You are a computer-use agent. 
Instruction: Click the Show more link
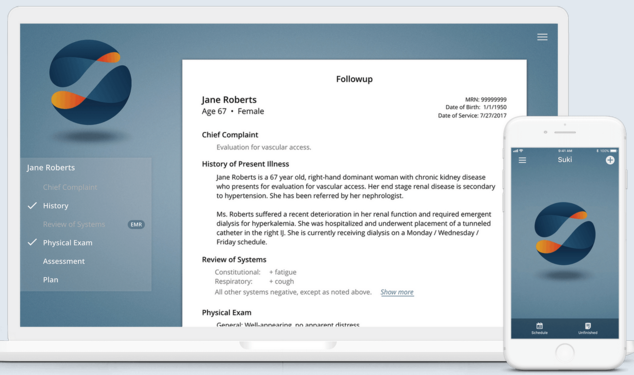pos(397,292)
